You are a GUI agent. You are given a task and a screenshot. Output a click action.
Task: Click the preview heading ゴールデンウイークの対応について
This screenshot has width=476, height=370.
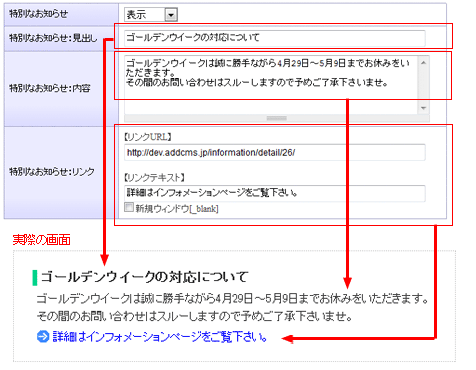[x=144, y=277]
